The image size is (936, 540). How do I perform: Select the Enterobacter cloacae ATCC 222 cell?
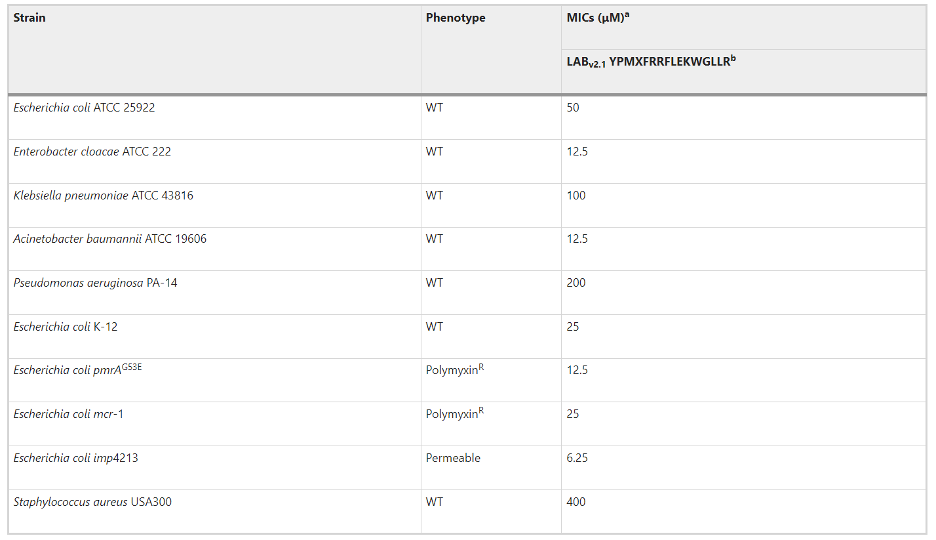click(x=85, y=152)
